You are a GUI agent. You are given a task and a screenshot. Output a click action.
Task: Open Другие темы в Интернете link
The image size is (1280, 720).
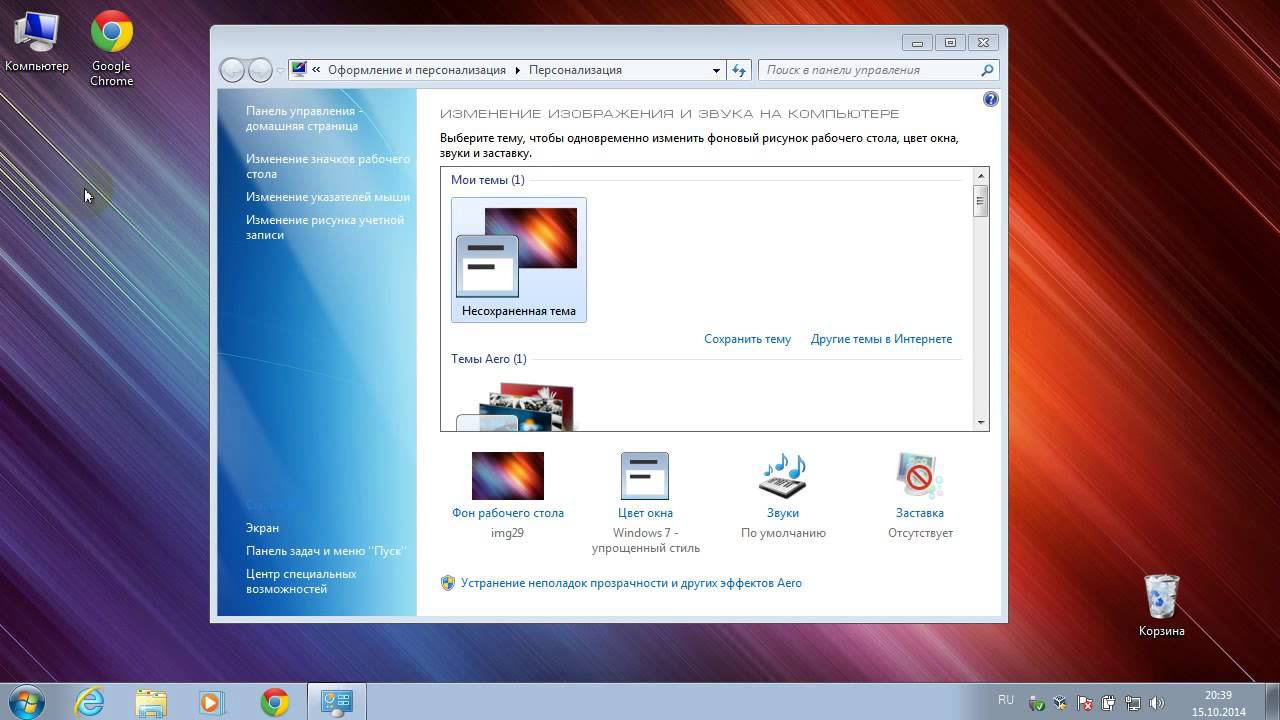(x=881, y=339)
